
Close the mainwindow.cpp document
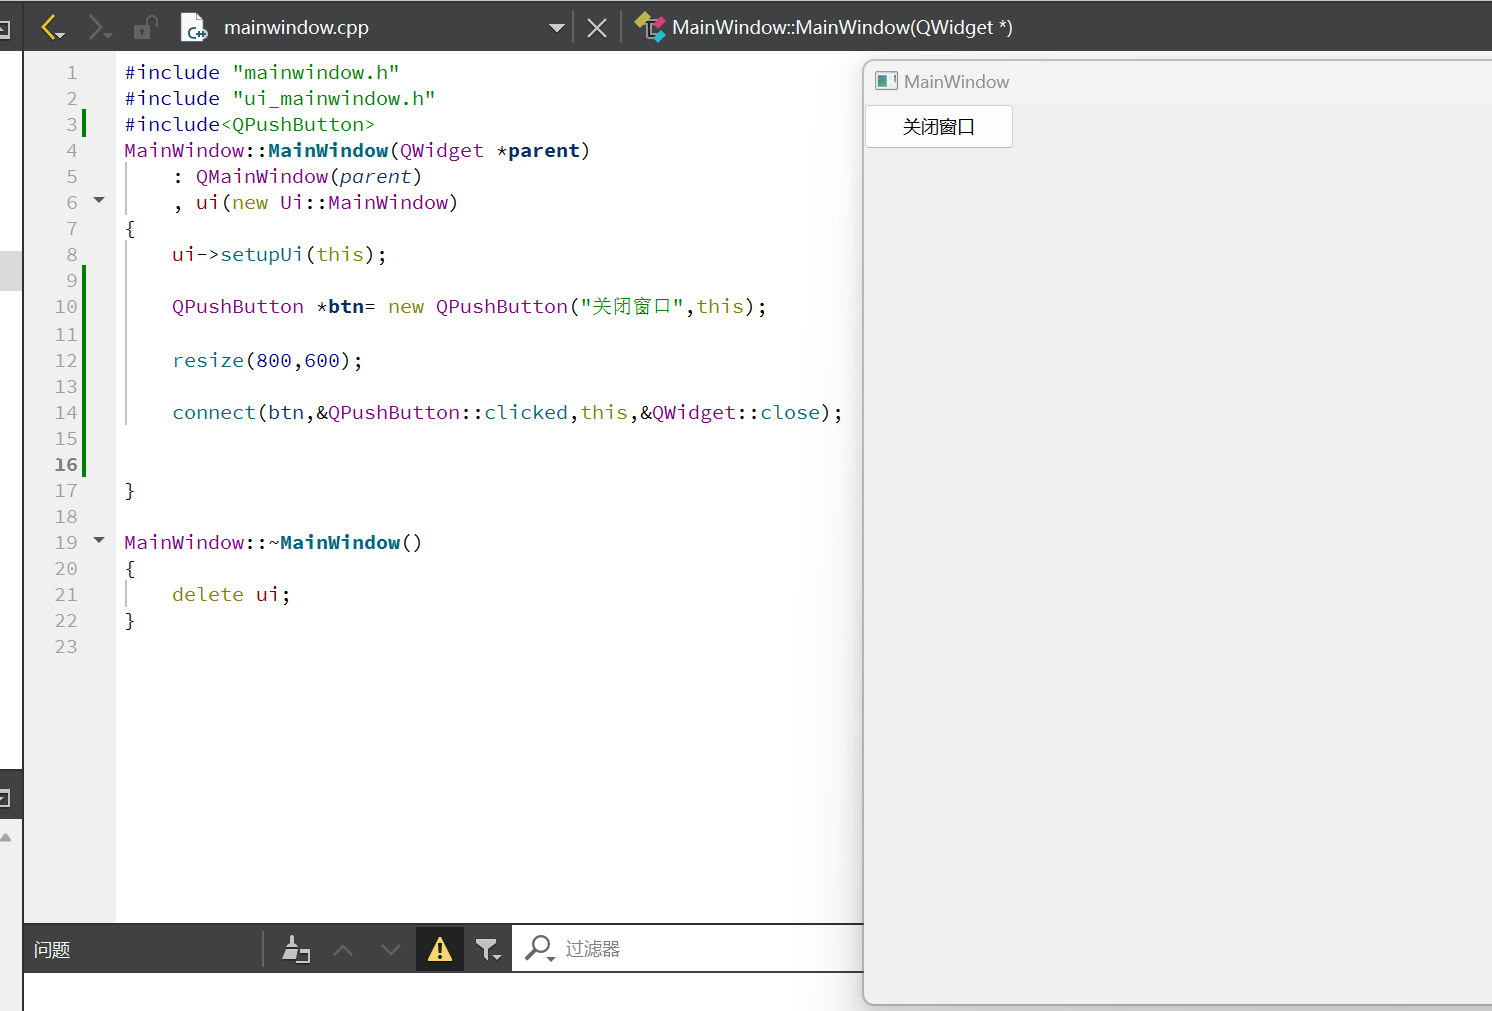coord(597,28)
